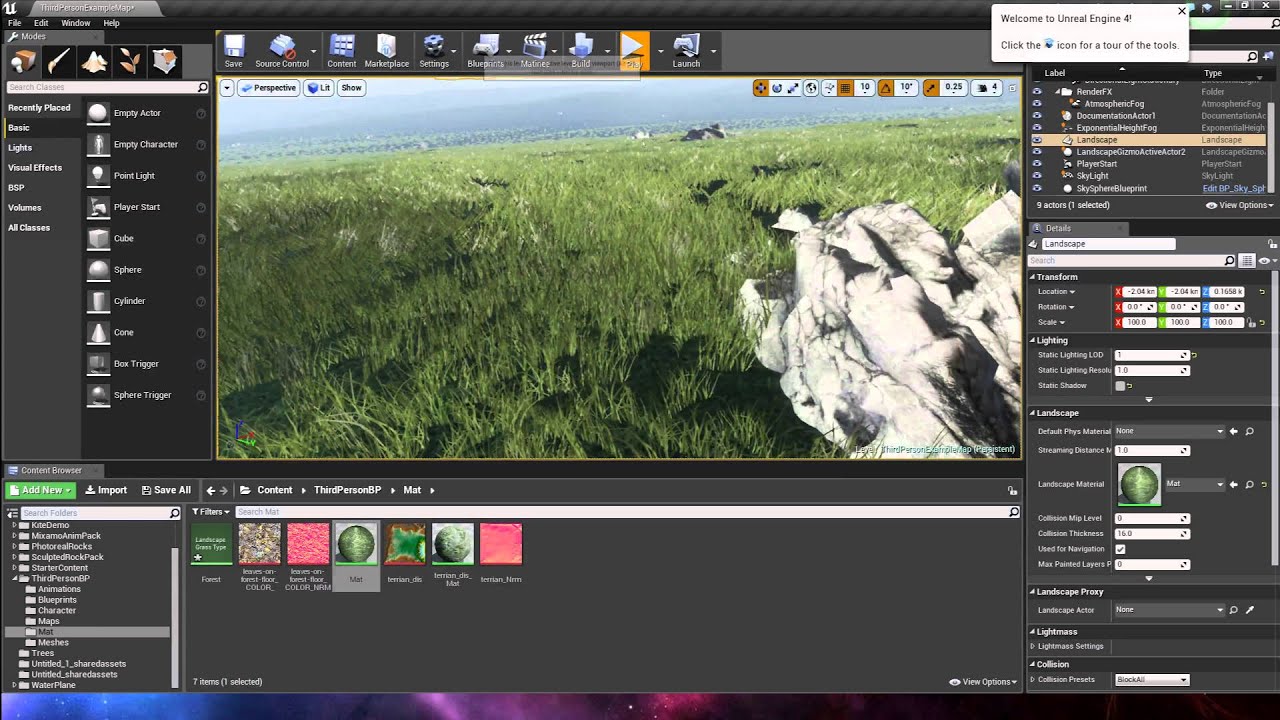Click the Show button in viewport
Viewport: 1280px width, 720px height.
[x=352, y=88]
